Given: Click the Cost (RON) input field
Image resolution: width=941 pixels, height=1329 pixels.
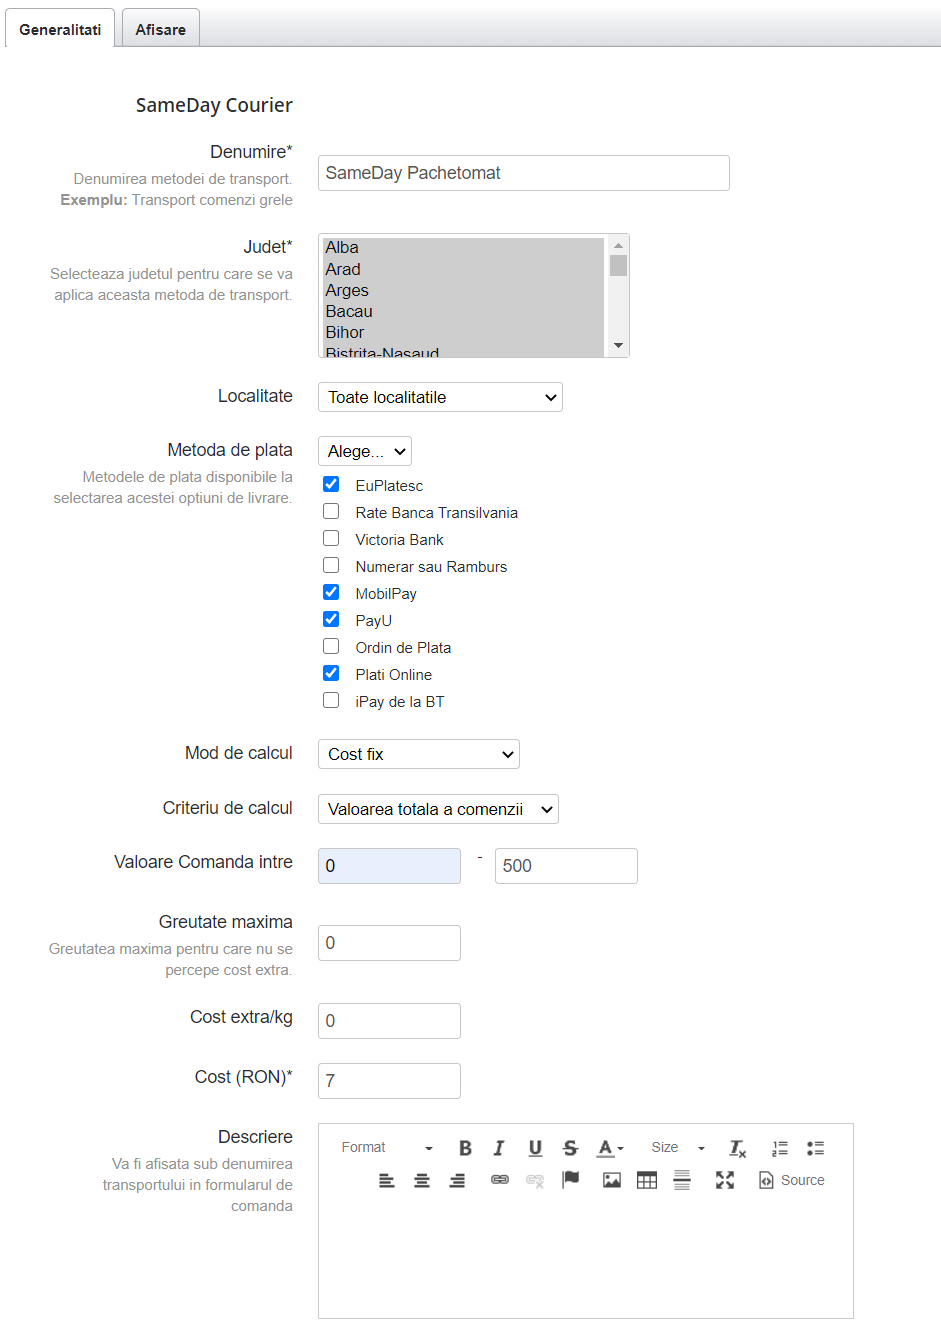Looking at the screenshot, I should pos(389,1081).
